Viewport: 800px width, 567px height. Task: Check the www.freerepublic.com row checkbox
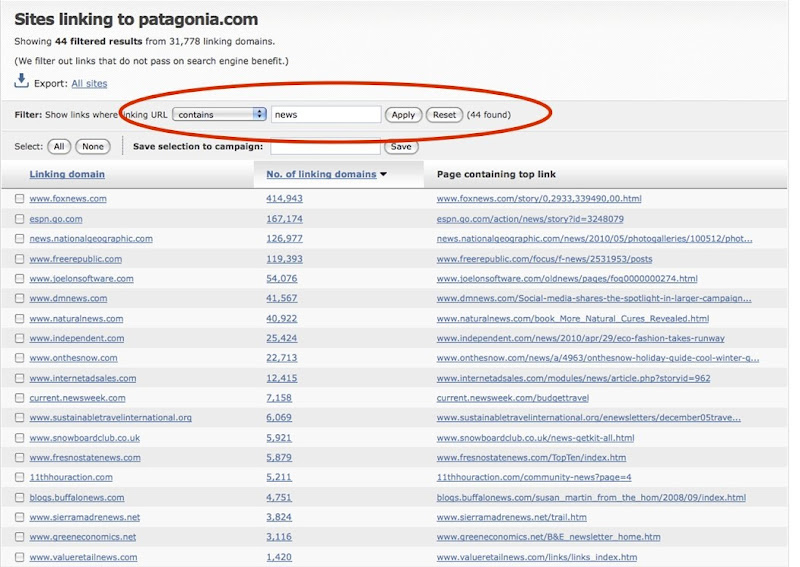pos(19,259)
